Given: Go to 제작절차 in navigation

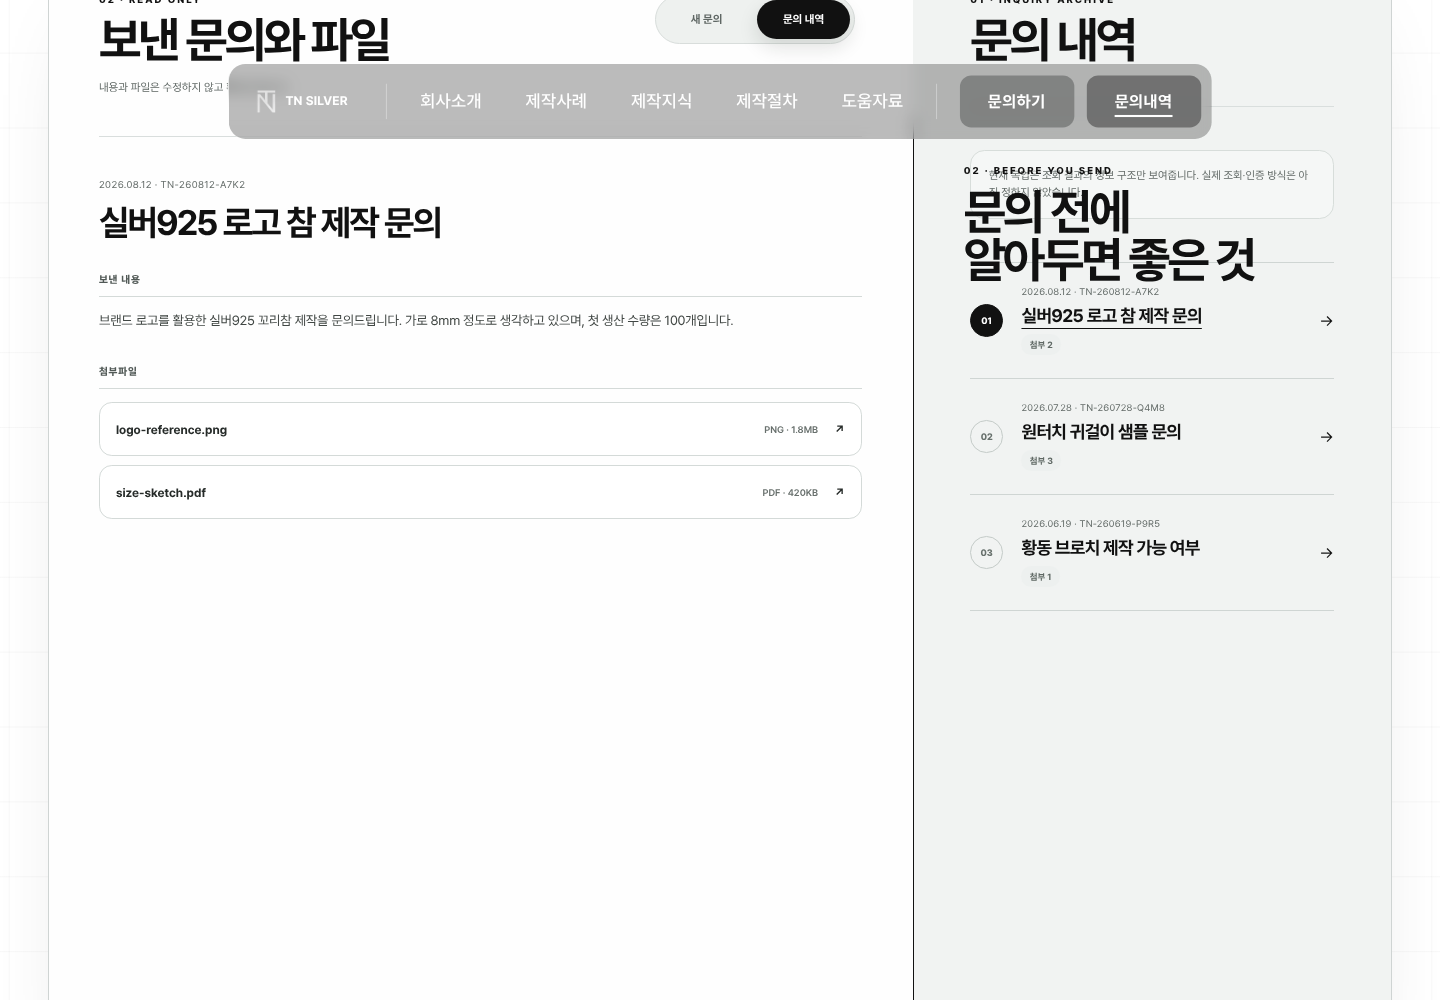Looking at the screenshot, I should click(766, 101).
